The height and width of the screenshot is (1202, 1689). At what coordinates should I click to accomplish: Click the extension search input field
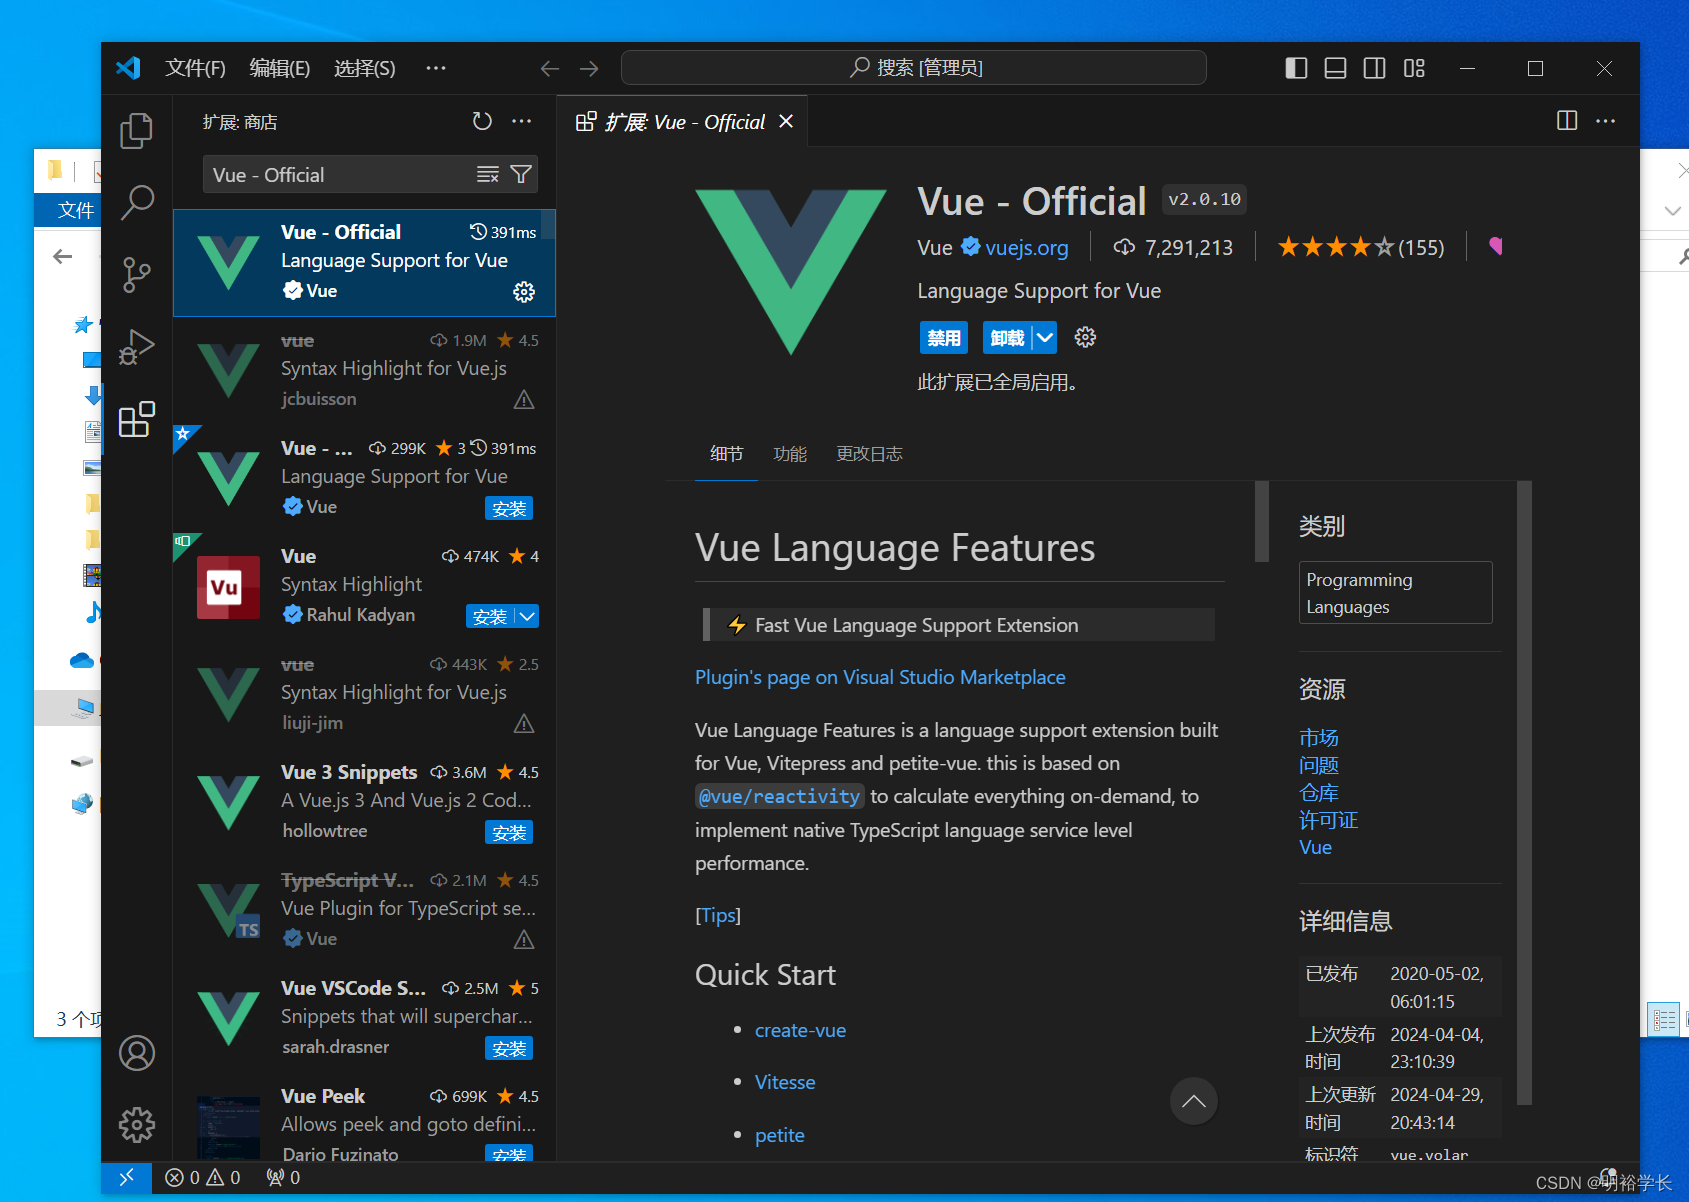[340, 175]
